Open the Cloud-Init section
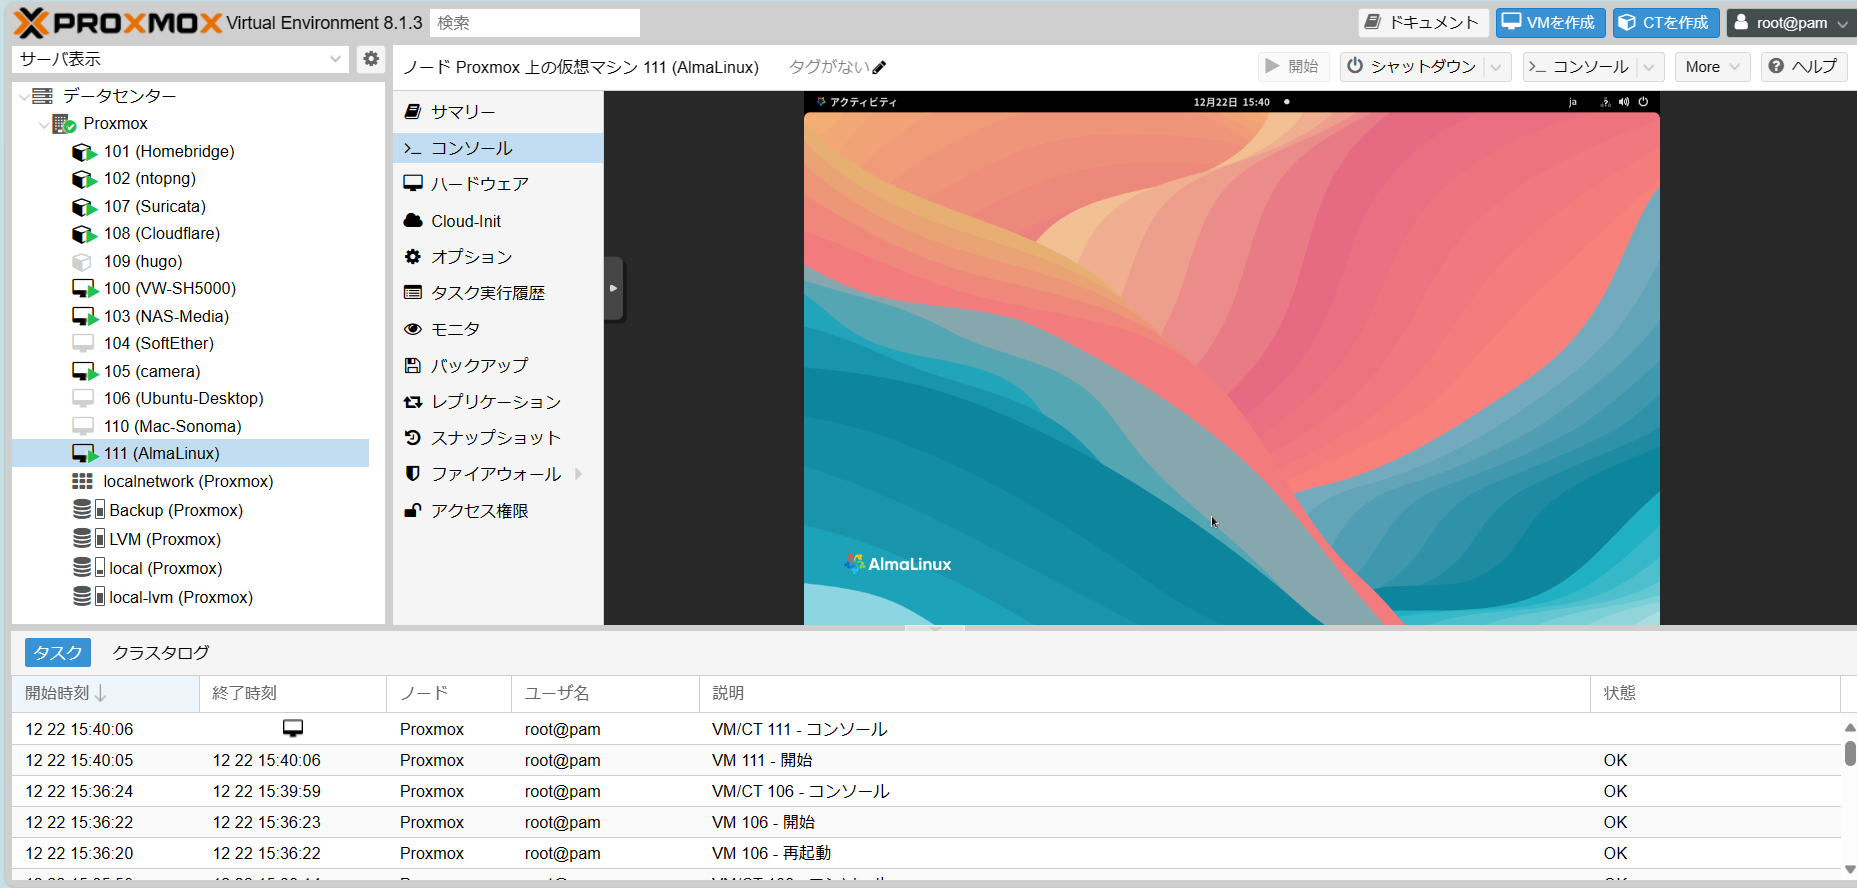Viewport: 1857px width, 888px height. [465, 221]
